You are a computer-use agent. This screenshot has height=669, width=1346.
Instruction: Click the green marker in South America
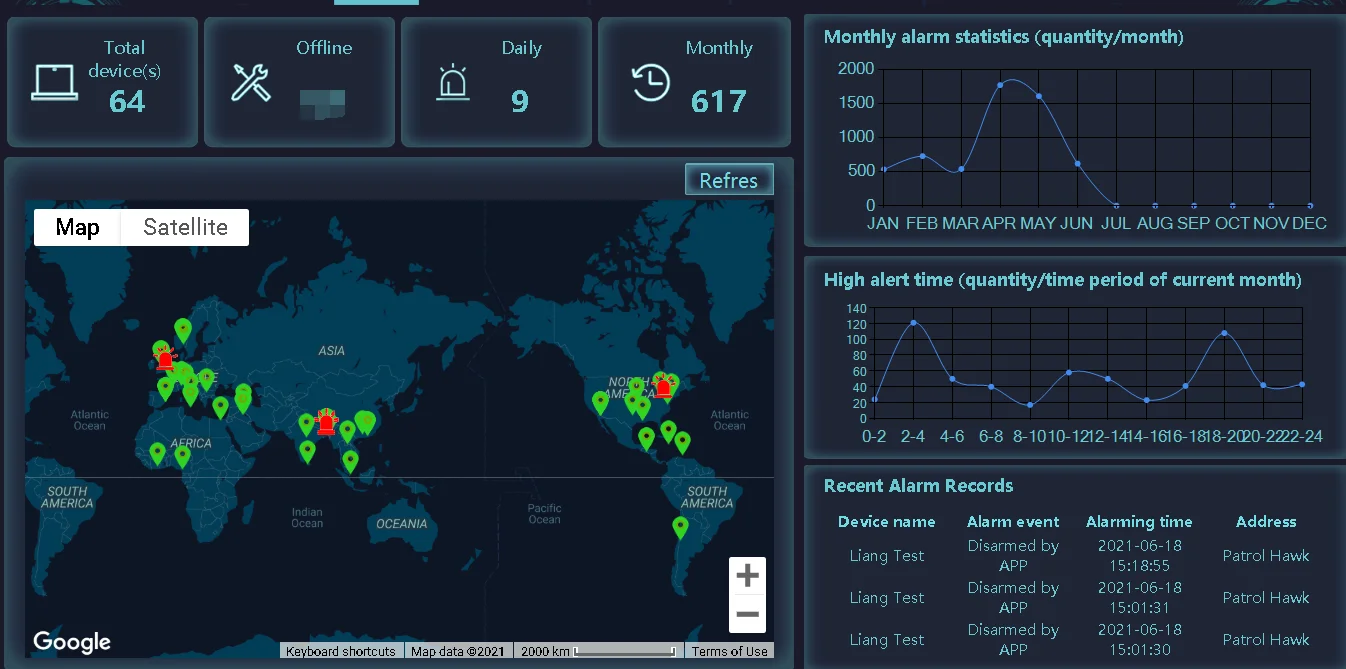pyautogui.click(x=681, y=527)
